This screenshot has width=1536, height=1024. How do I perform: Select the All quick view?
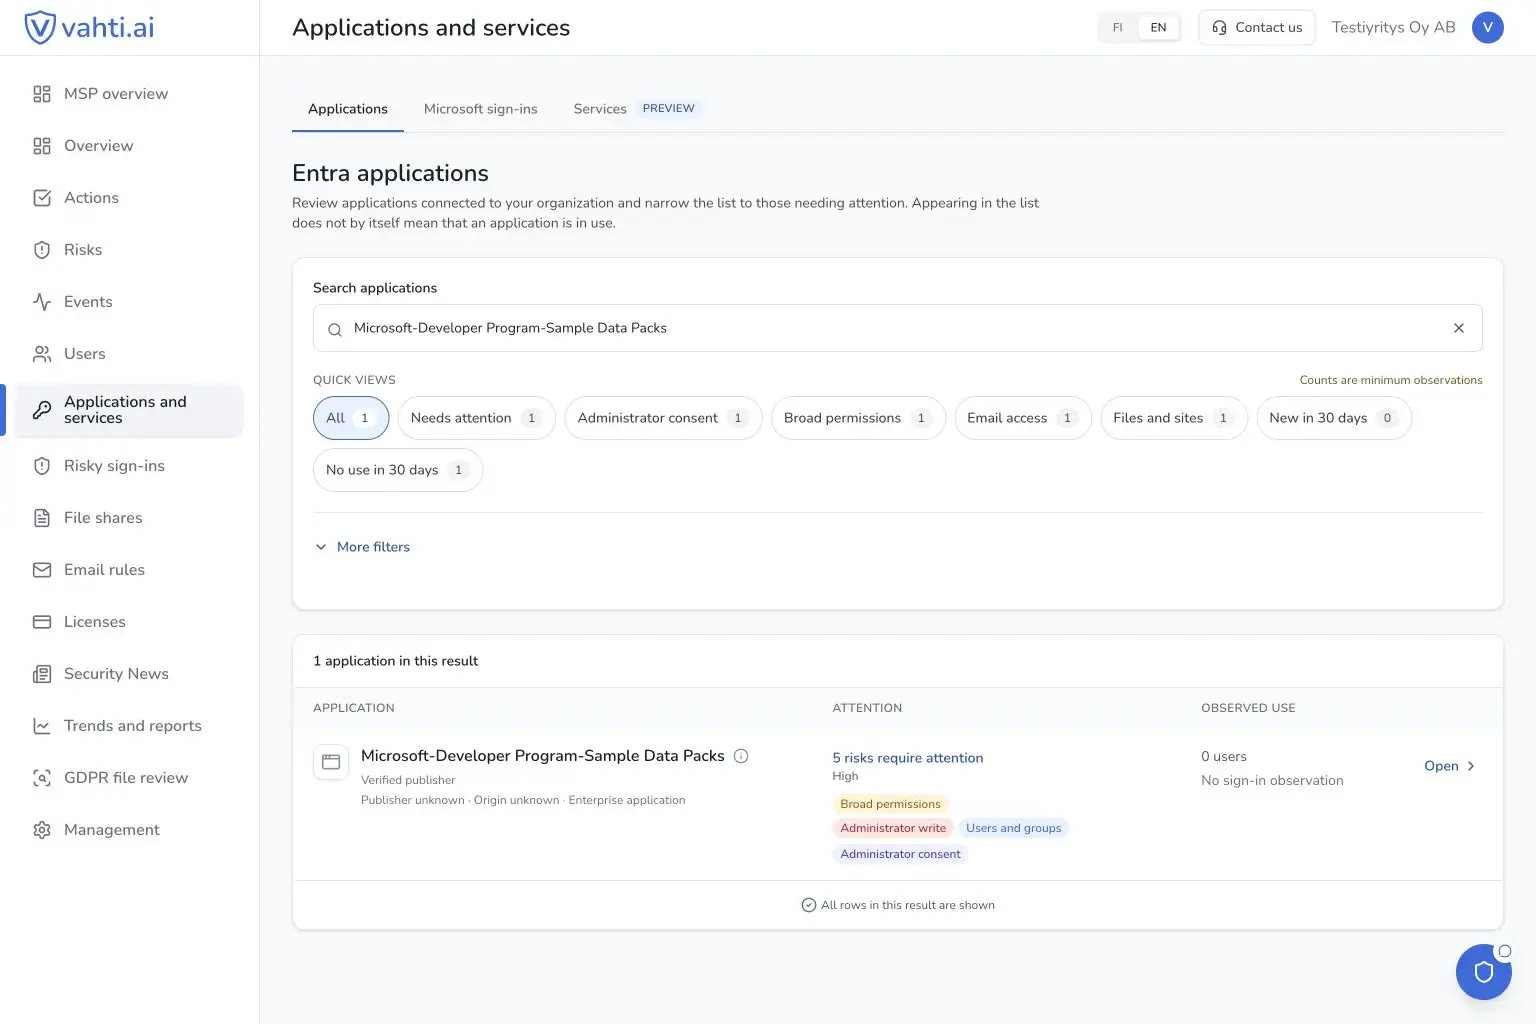coord(351,418)
